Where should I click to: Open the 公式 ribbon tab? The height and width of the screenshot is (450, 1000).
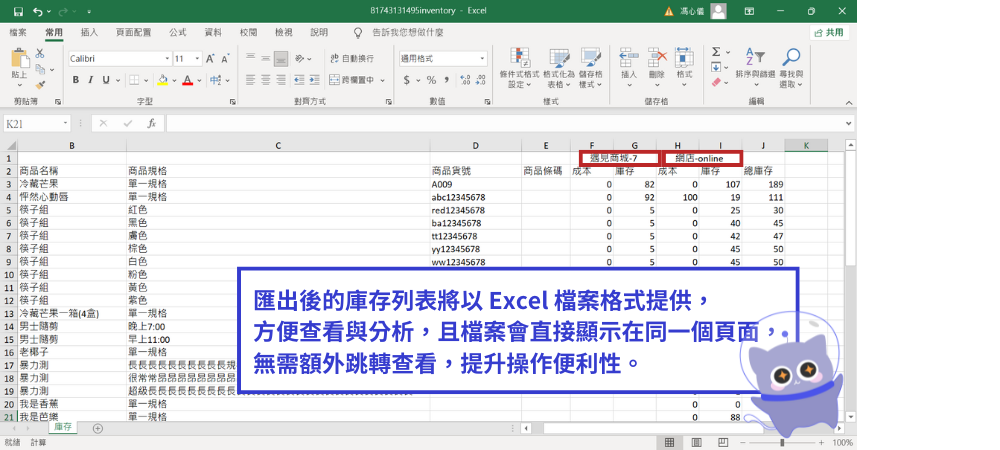pos(178,32)
